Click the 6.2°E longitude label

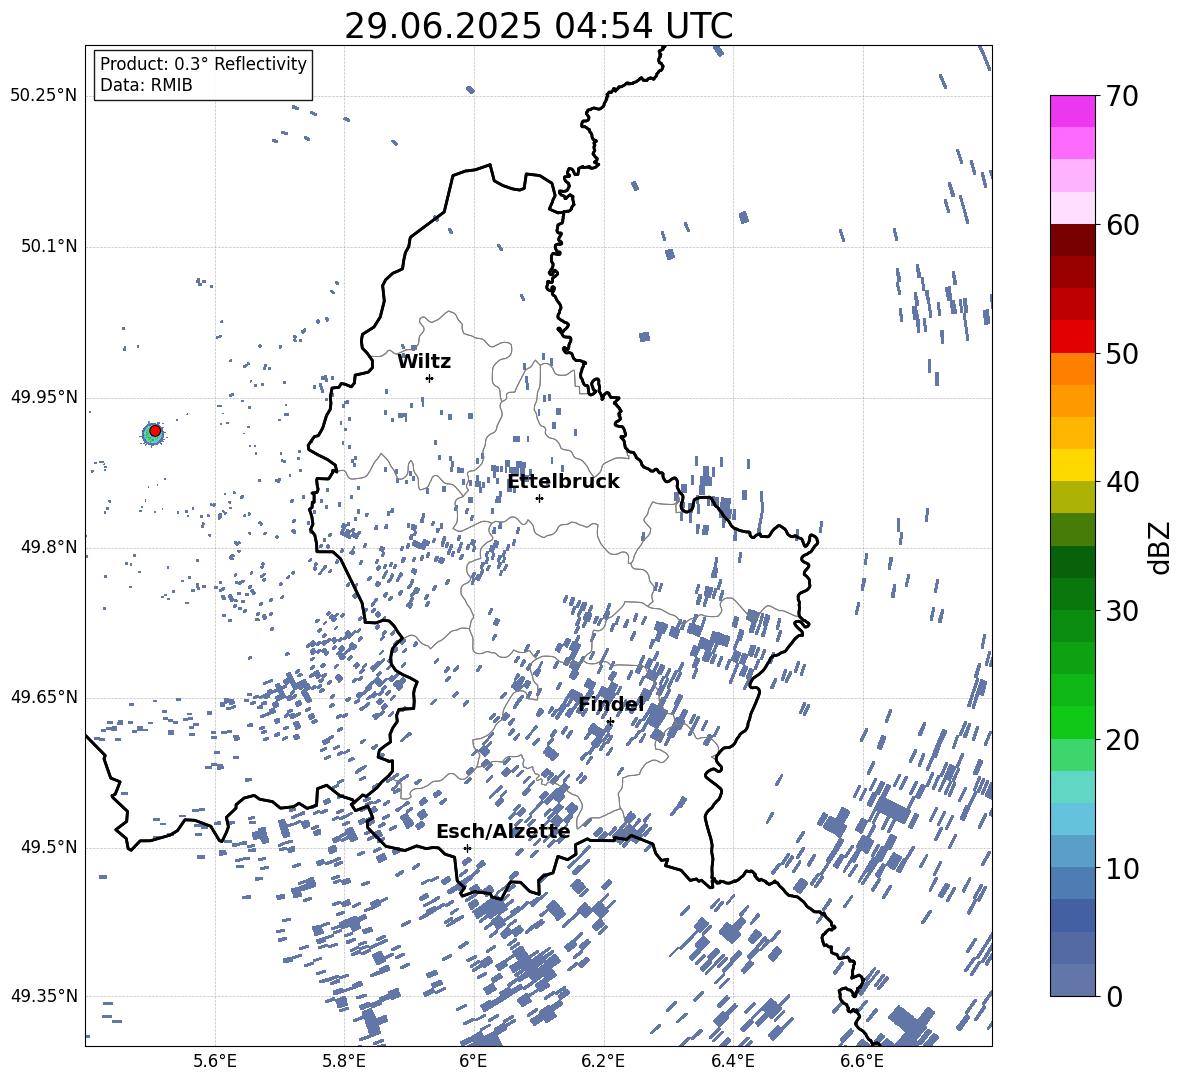603,1062
